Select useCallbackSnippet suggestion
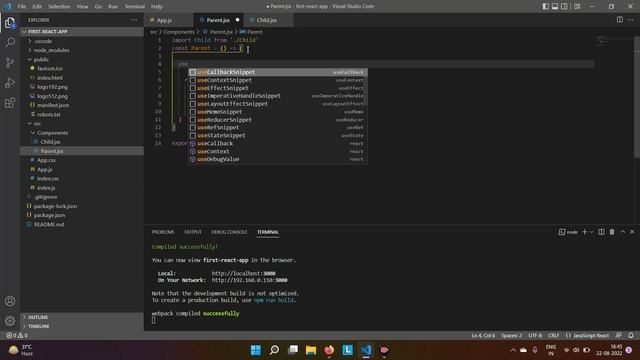Viewport: 640px width, 360px height. 278,72
